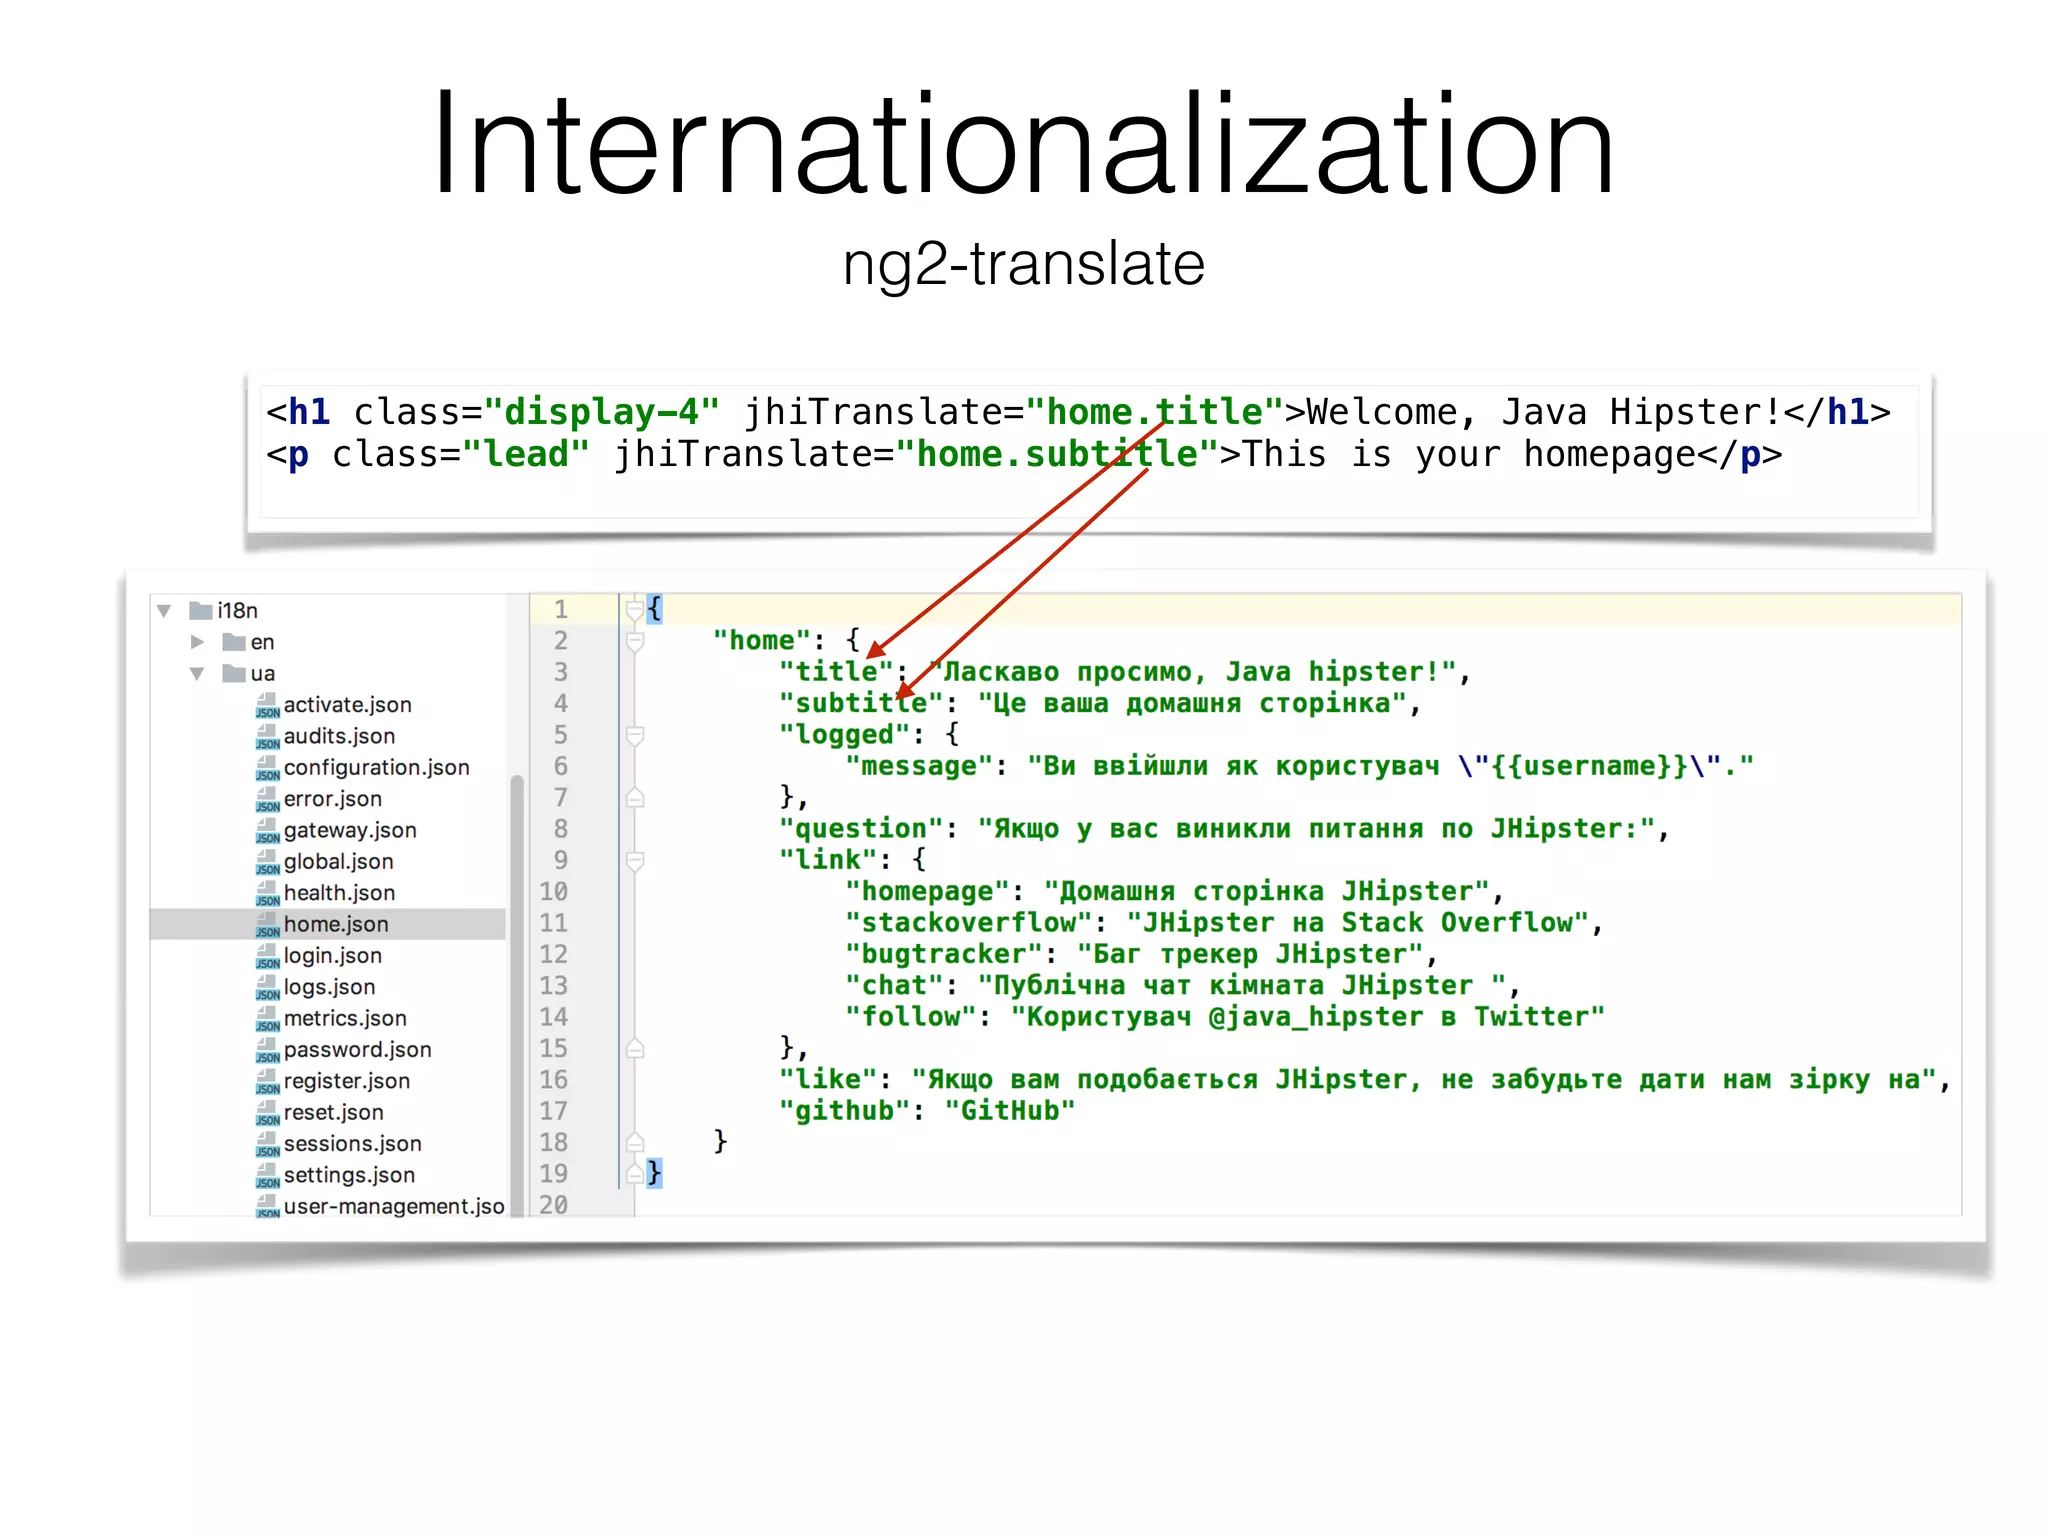This screenshot has width=2048, height=1536.
Task: Click the gateway.json file icon
Action: [267, 830]
